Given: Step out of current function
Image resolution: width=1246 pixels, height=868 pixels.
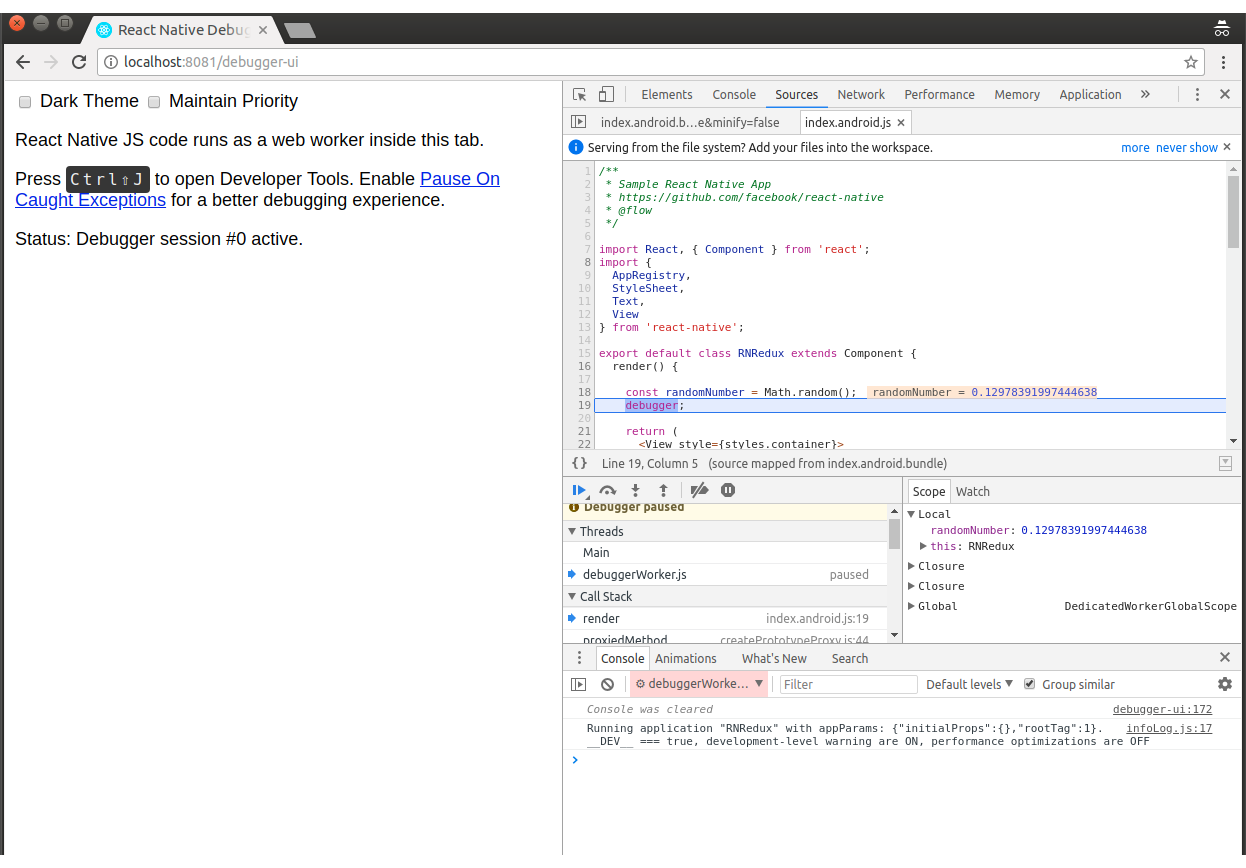Looking at the screenshot, I should (x=663, y=490).
